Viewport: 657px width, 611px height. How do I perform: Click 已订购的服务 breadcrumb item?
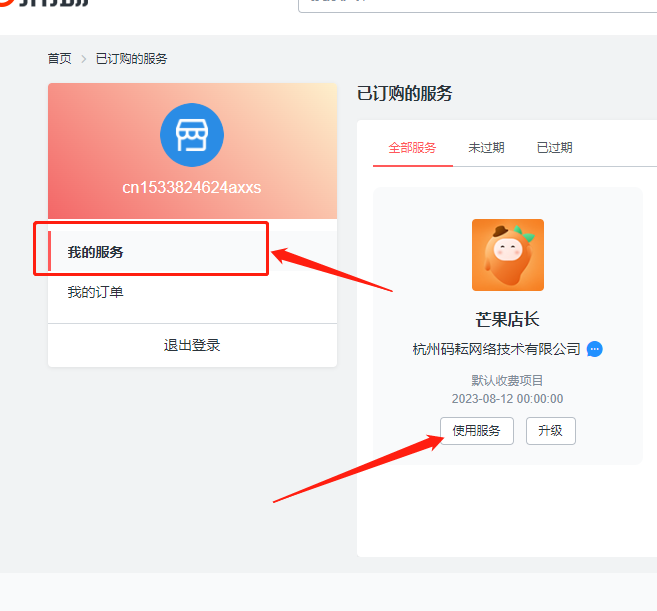pyautogui.click(x=131, y=59)
